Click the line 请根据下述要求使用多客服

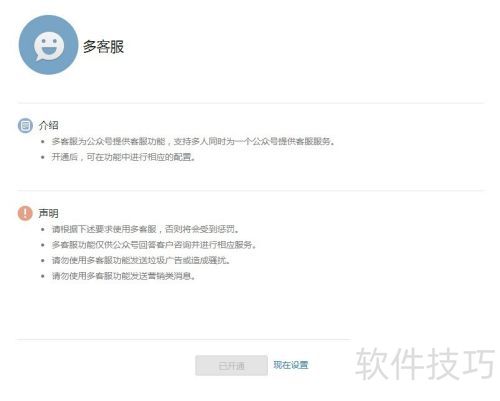coord(145,229)
